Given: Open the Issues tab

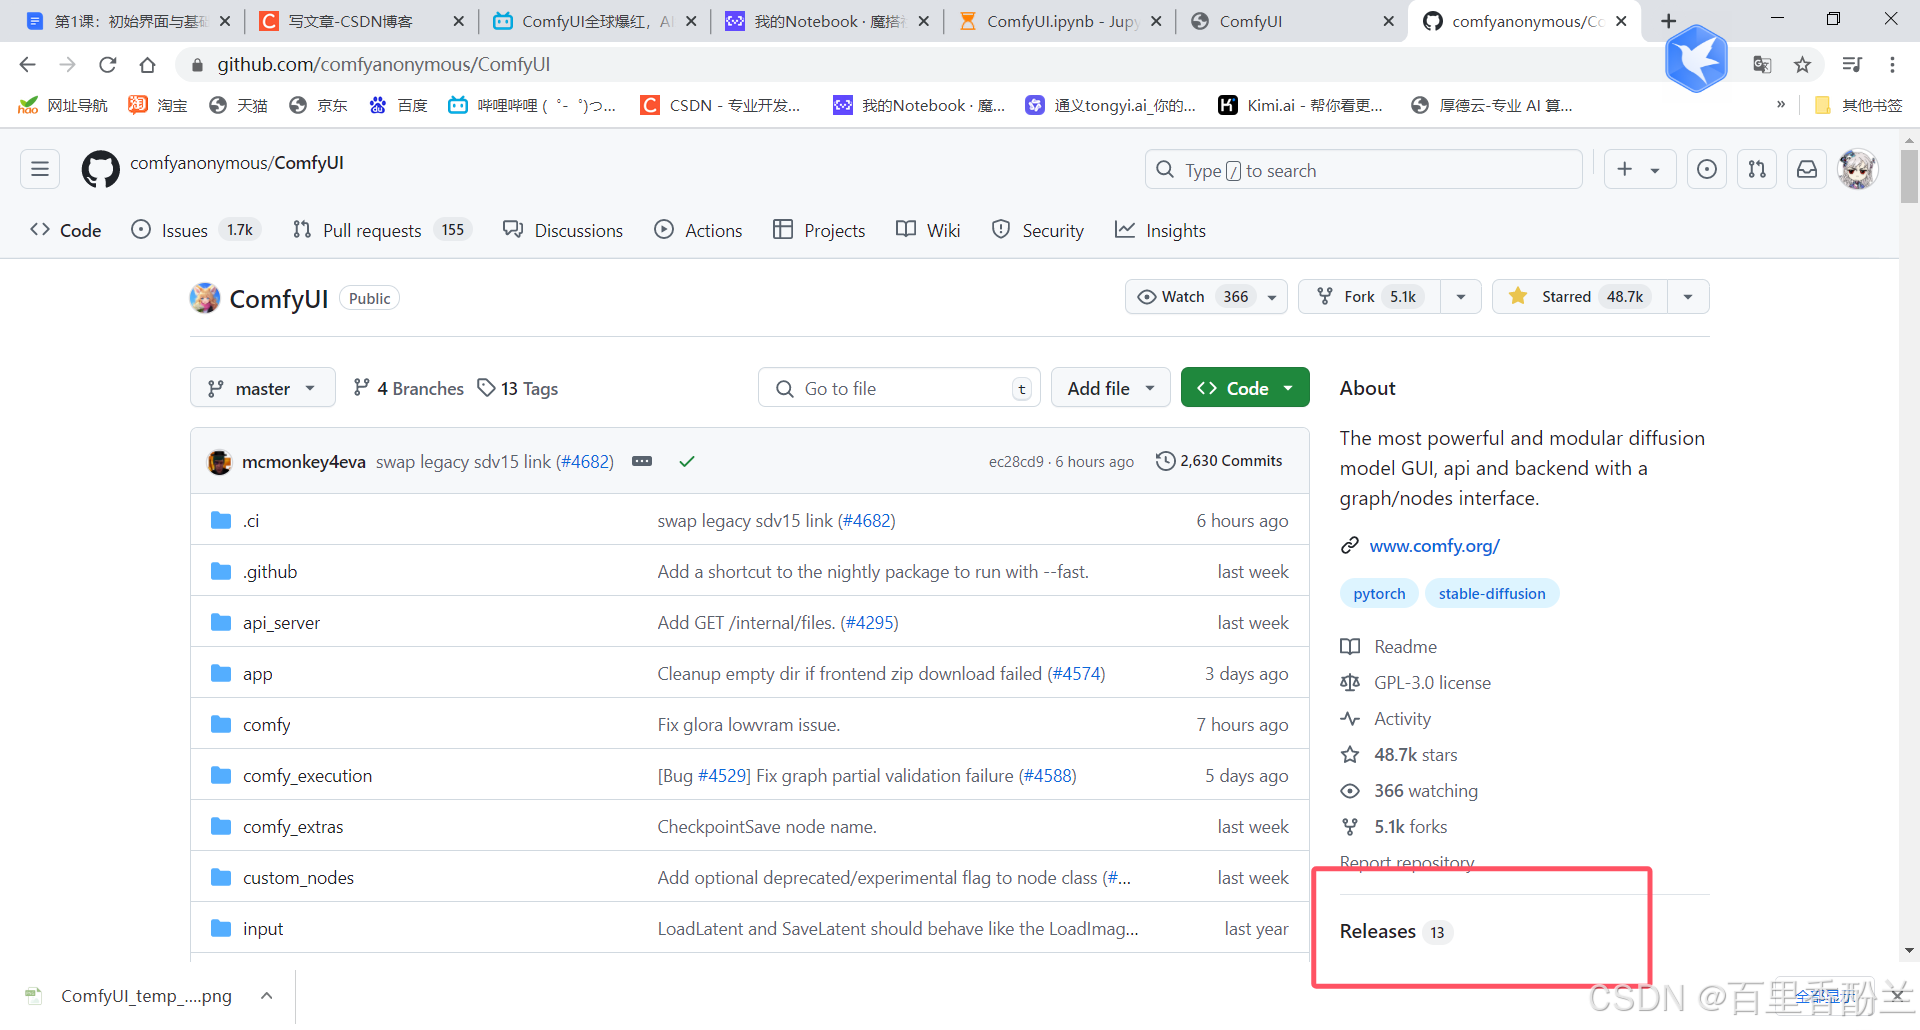Looking at the screenshot, I should tap(196, 230).
